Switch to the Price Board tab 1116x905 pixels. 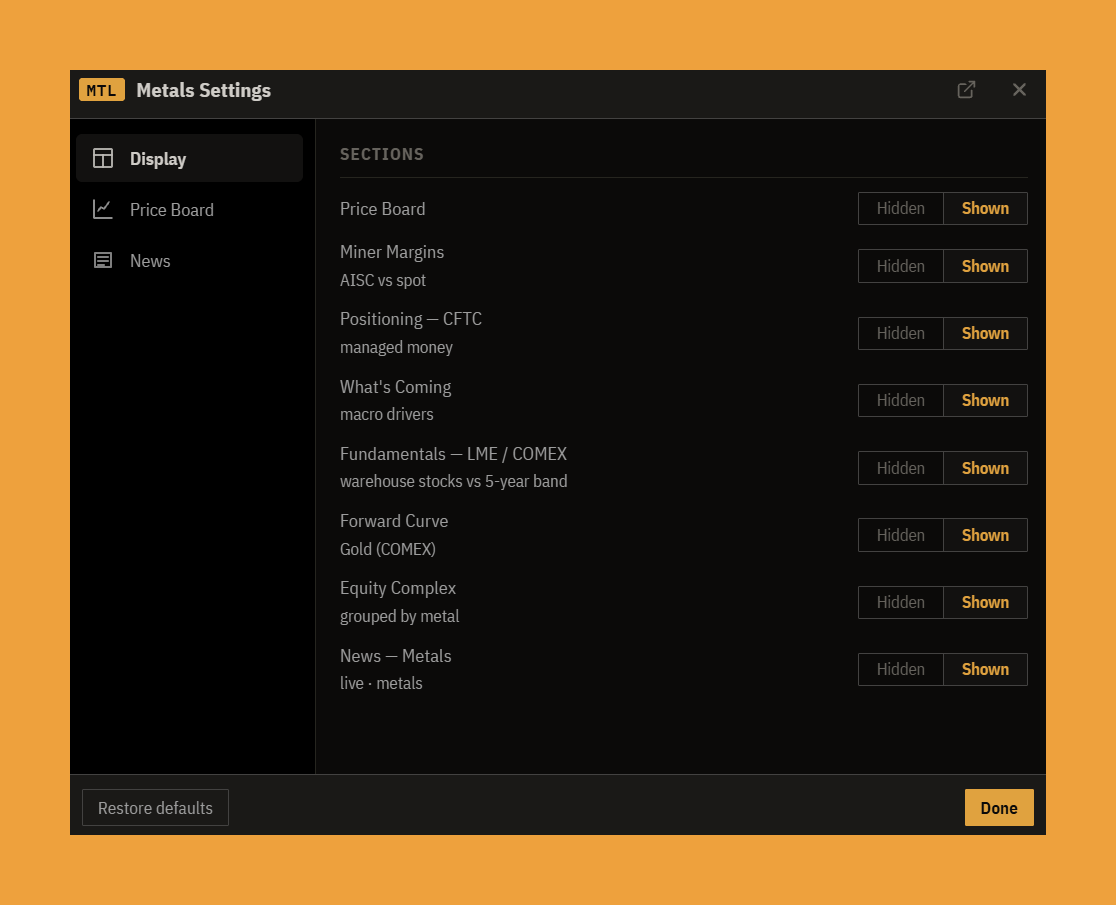[x=189, y=209]
